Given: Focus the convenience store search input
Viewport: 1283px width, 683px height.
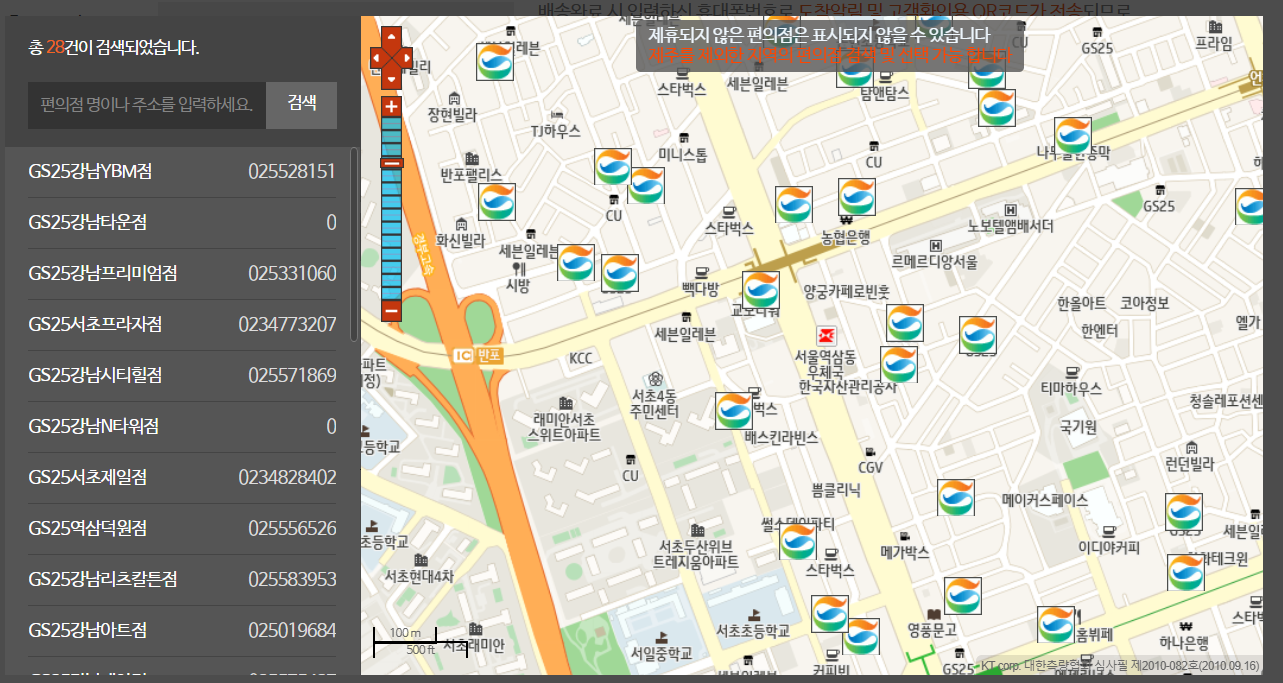Looking at the screenshot, I should click(147, 105).
